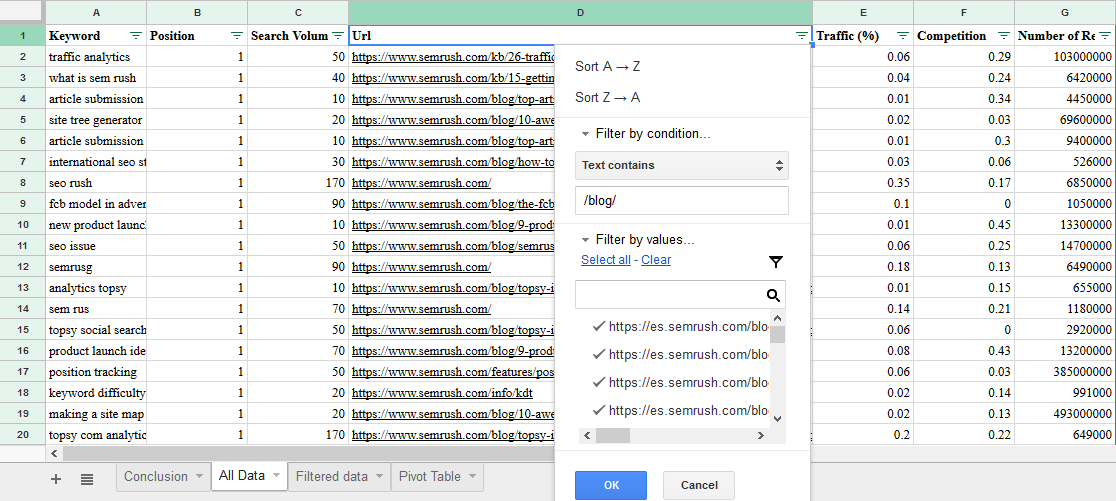This screenshot has height=501, width=1116.
Task: Open the Text contains condition dropdown
Action: tap(682, 165)
